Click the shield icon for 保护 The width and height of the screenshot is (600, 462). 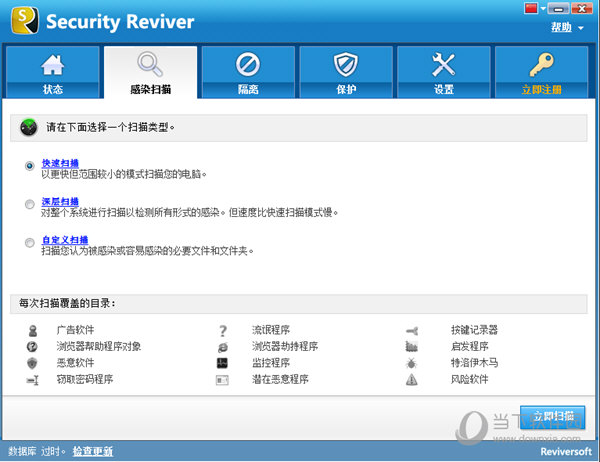(x=346, y=64)
